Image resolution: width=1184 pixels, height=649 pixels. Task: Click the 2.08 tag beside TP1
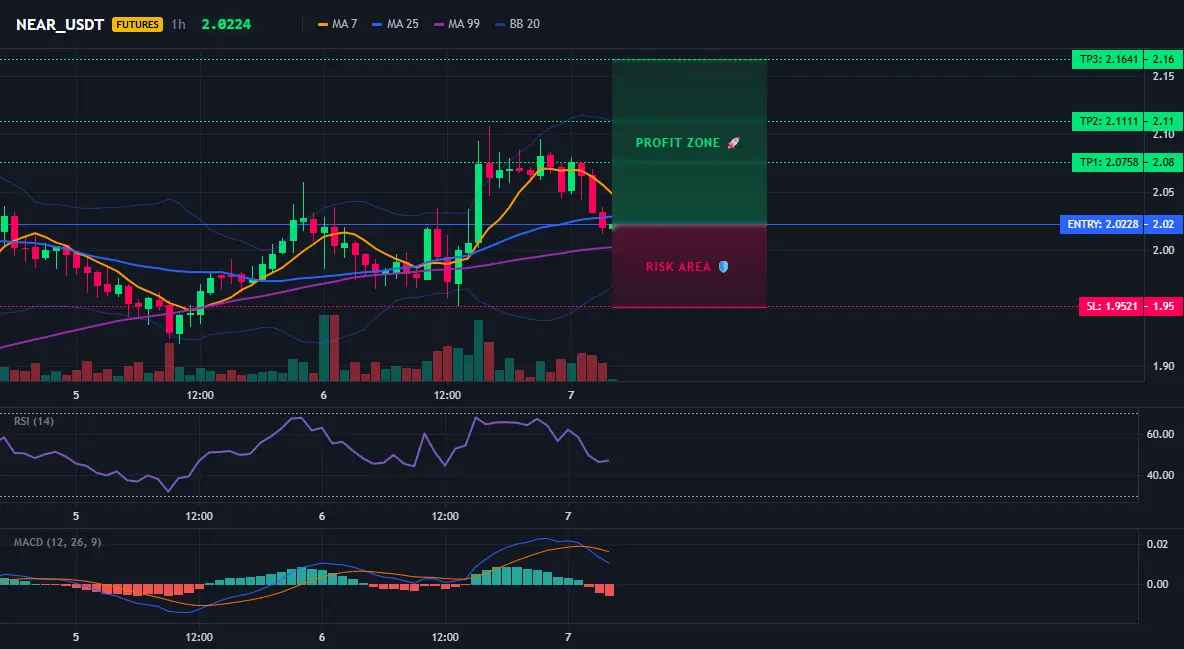tap(1164, 162)
